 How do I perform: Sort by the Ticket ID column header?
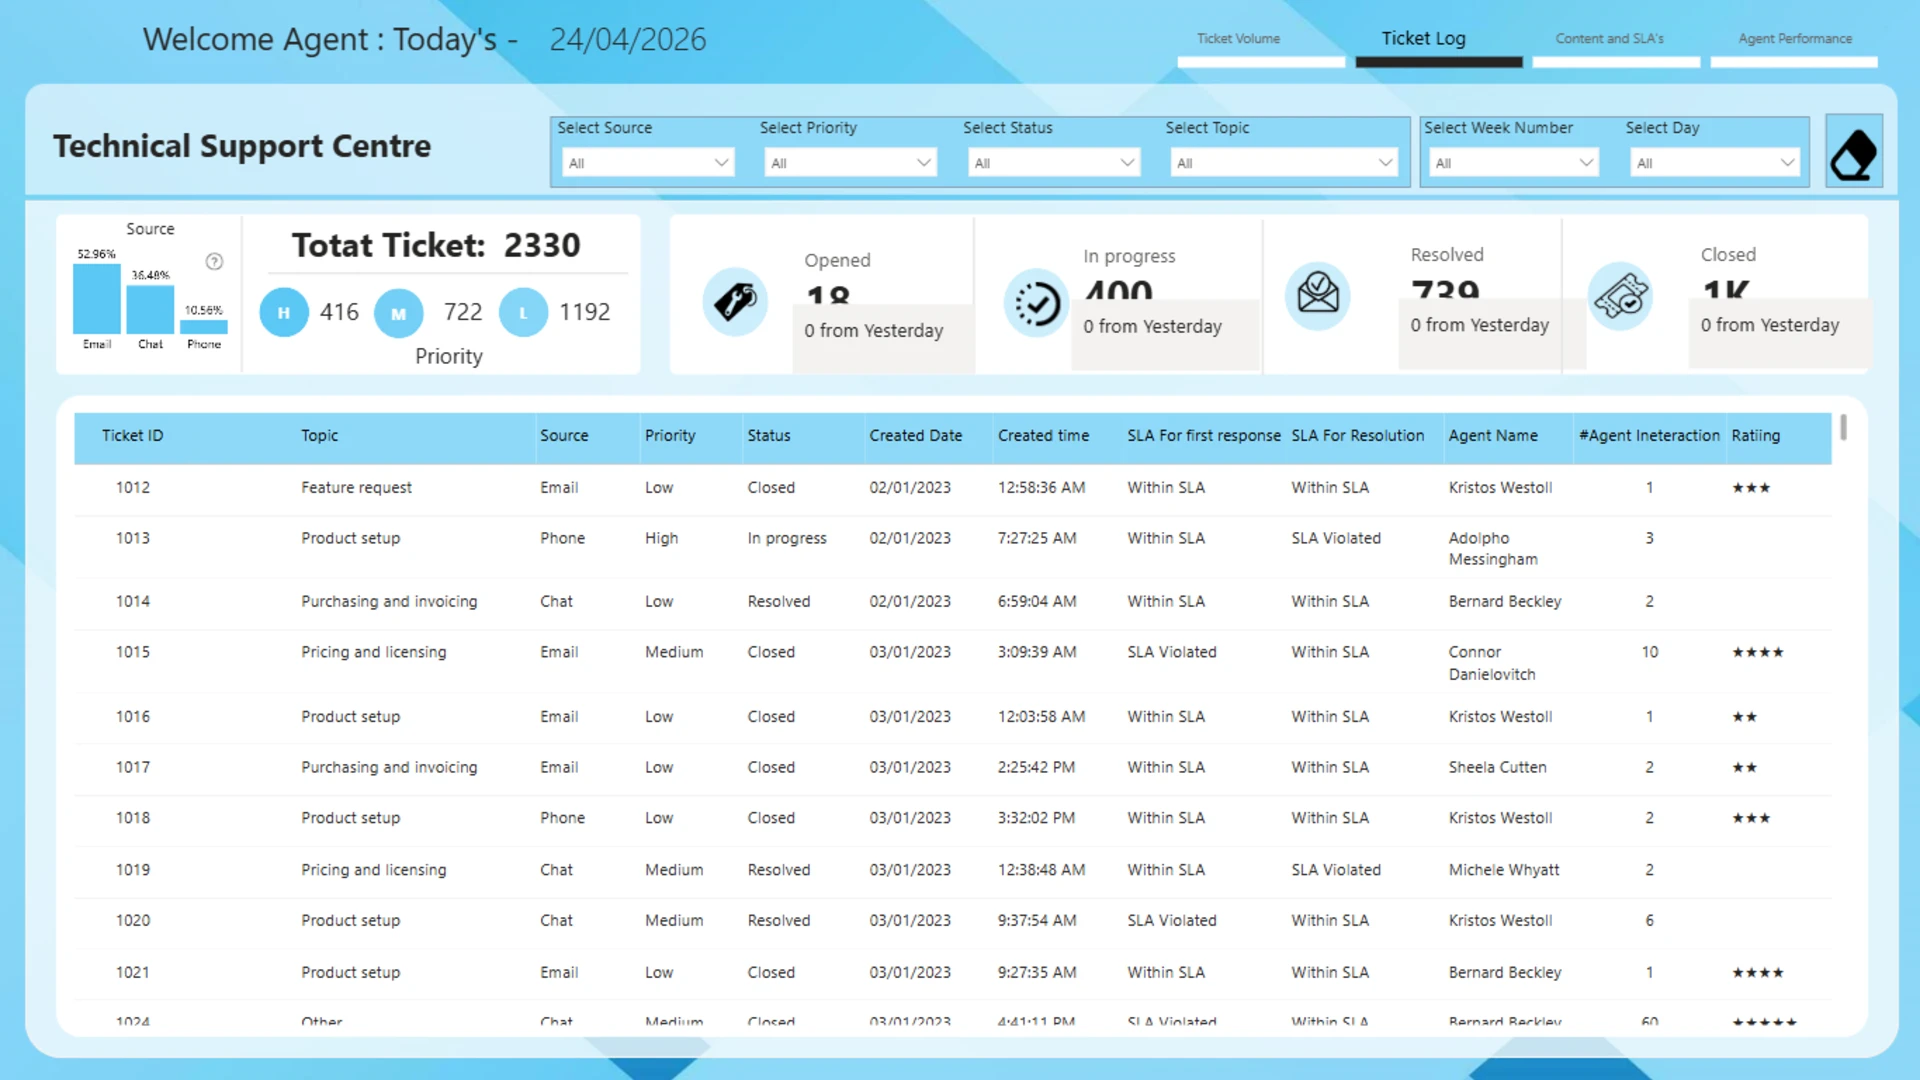click(132, 436)
